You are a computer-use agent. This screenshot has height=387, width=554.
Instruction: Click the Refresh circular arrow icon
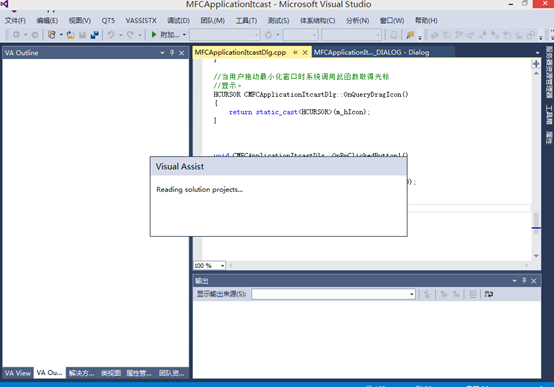pyautogui.click(x=269, y=35)
